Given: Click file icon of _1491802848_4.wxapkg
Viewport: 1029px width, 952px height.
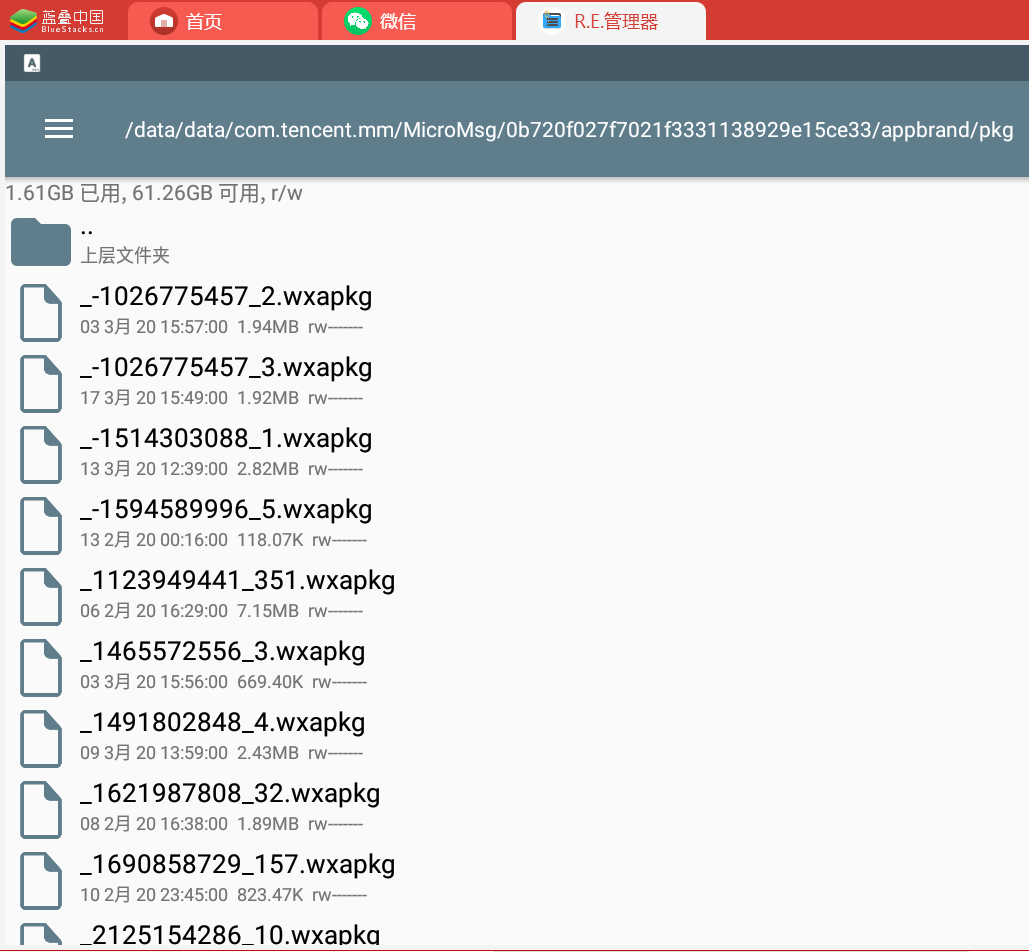Looking at the screenshot, I should (41, 739).
